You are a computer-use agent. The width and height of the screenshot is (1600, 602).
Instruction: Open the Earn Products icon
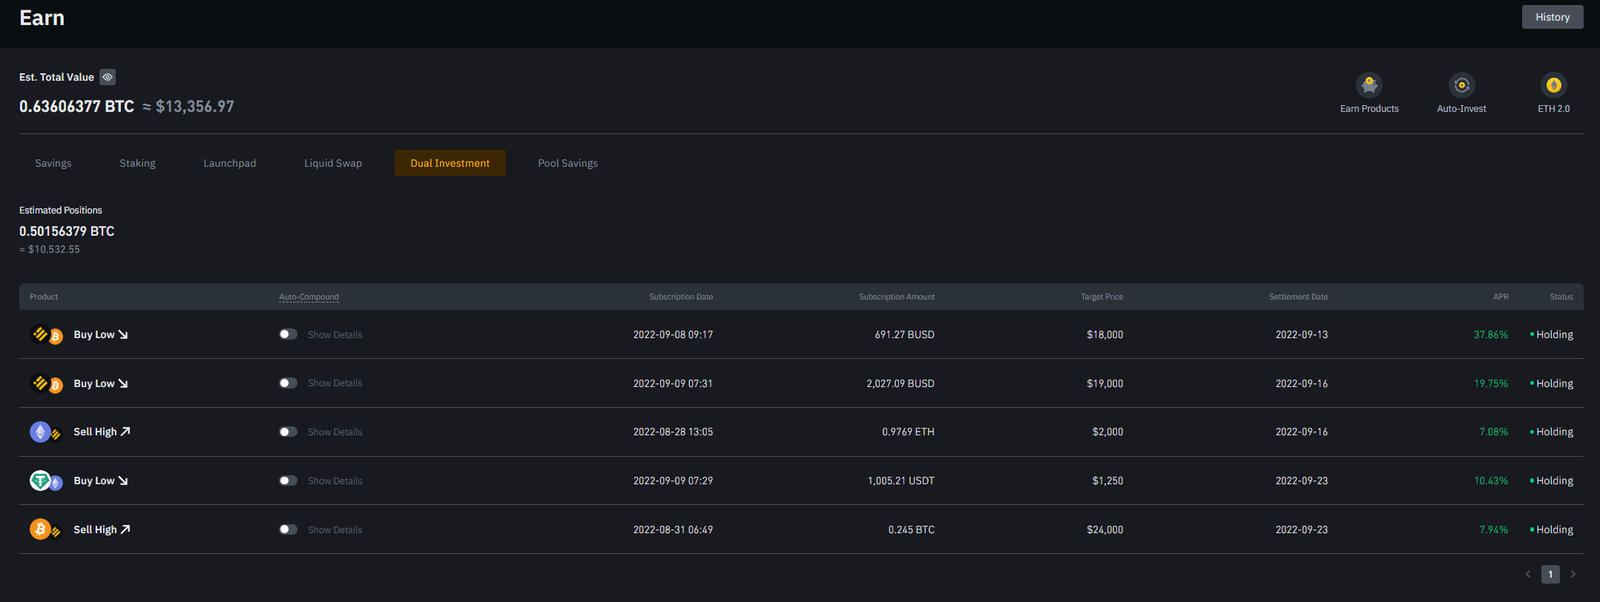[1369, 86]
